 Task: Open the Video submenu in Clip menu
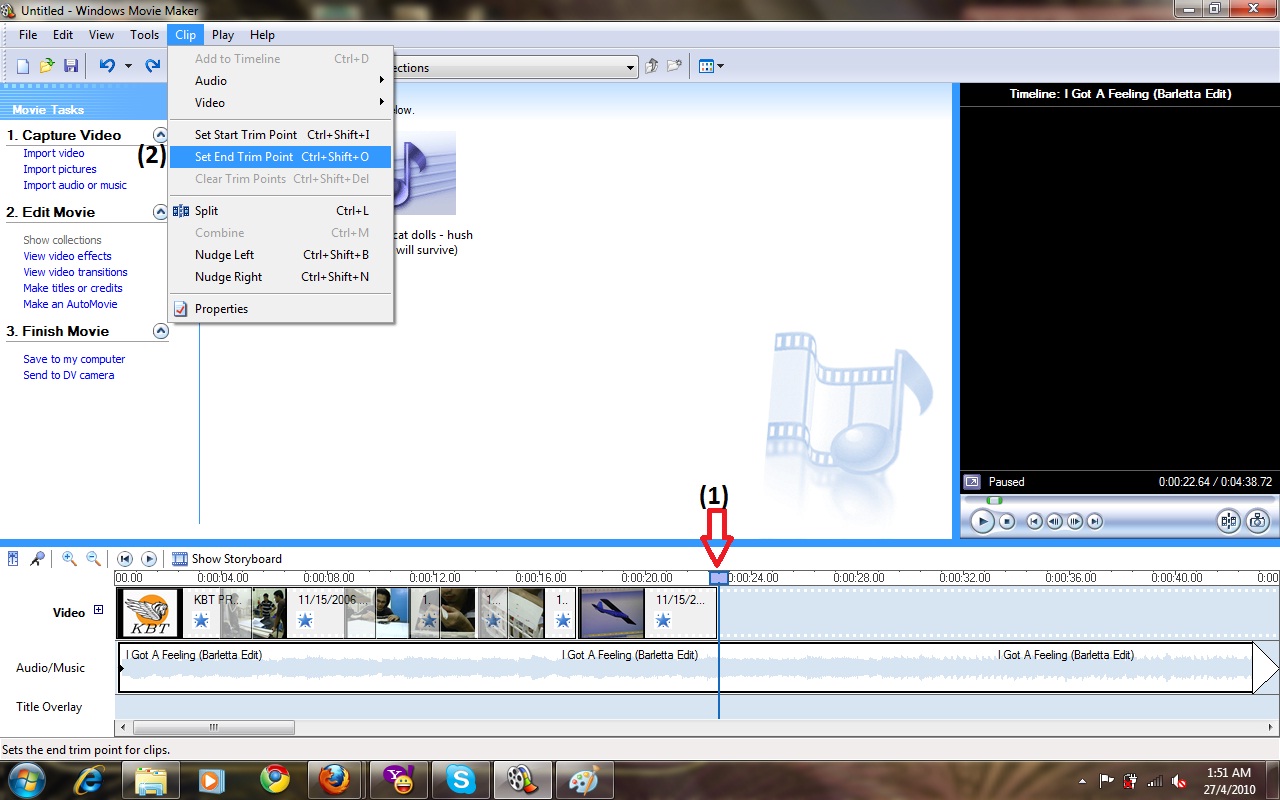(280, 103)
